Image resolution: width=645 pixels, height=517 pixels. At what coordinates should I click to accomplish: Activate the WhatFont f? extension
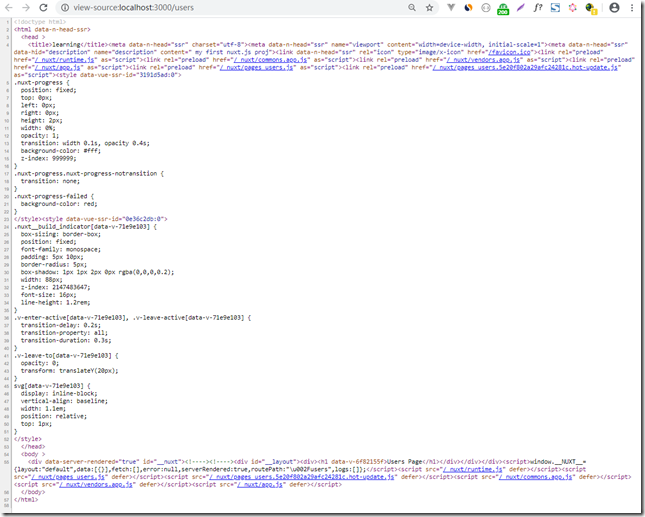point(538,7)
